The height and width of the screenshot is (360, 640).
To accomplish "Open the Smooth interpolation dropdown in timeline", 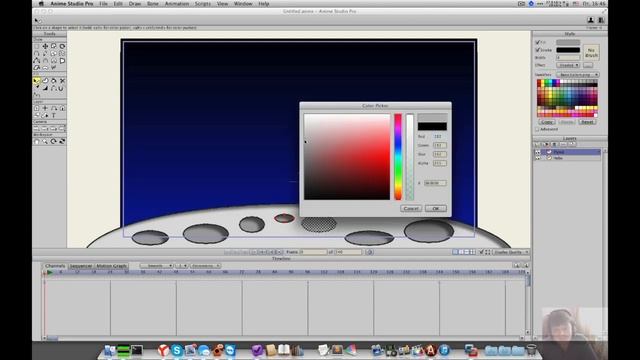I will [x=157, y=266].
